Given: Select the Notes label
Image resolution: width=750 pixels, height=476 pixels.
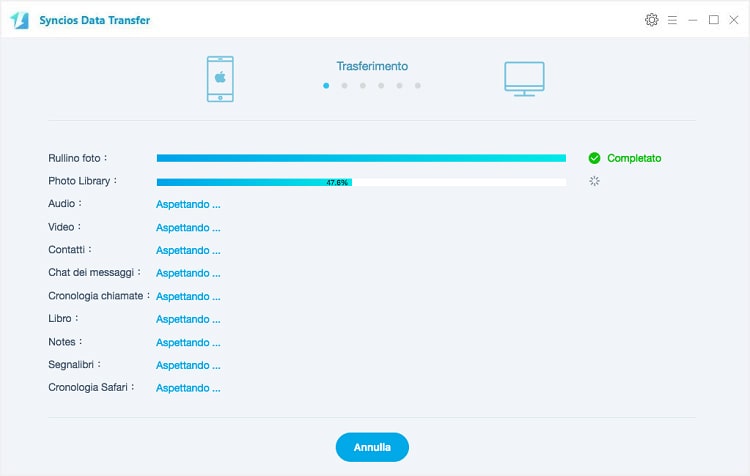Looking at the screenshot, I should pos(66,342).
